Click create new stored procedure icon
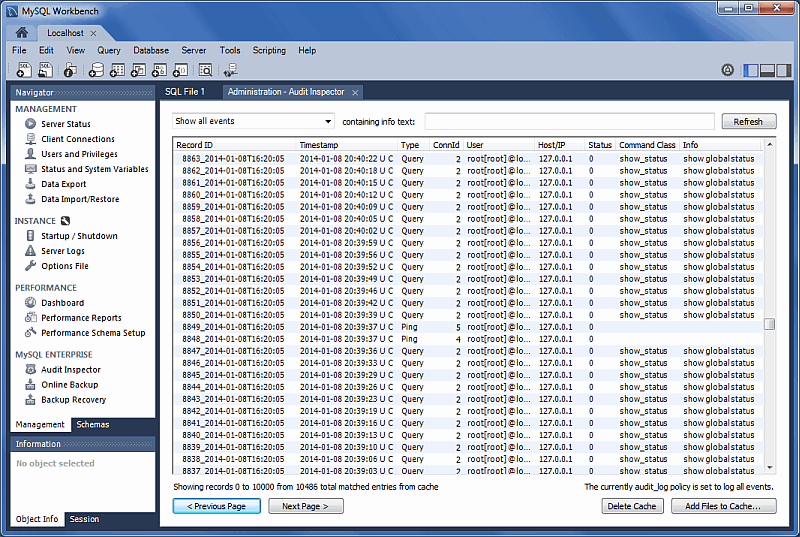Image resolution: width=800 pixels, height=537 pixels. (x=160, y=70)
